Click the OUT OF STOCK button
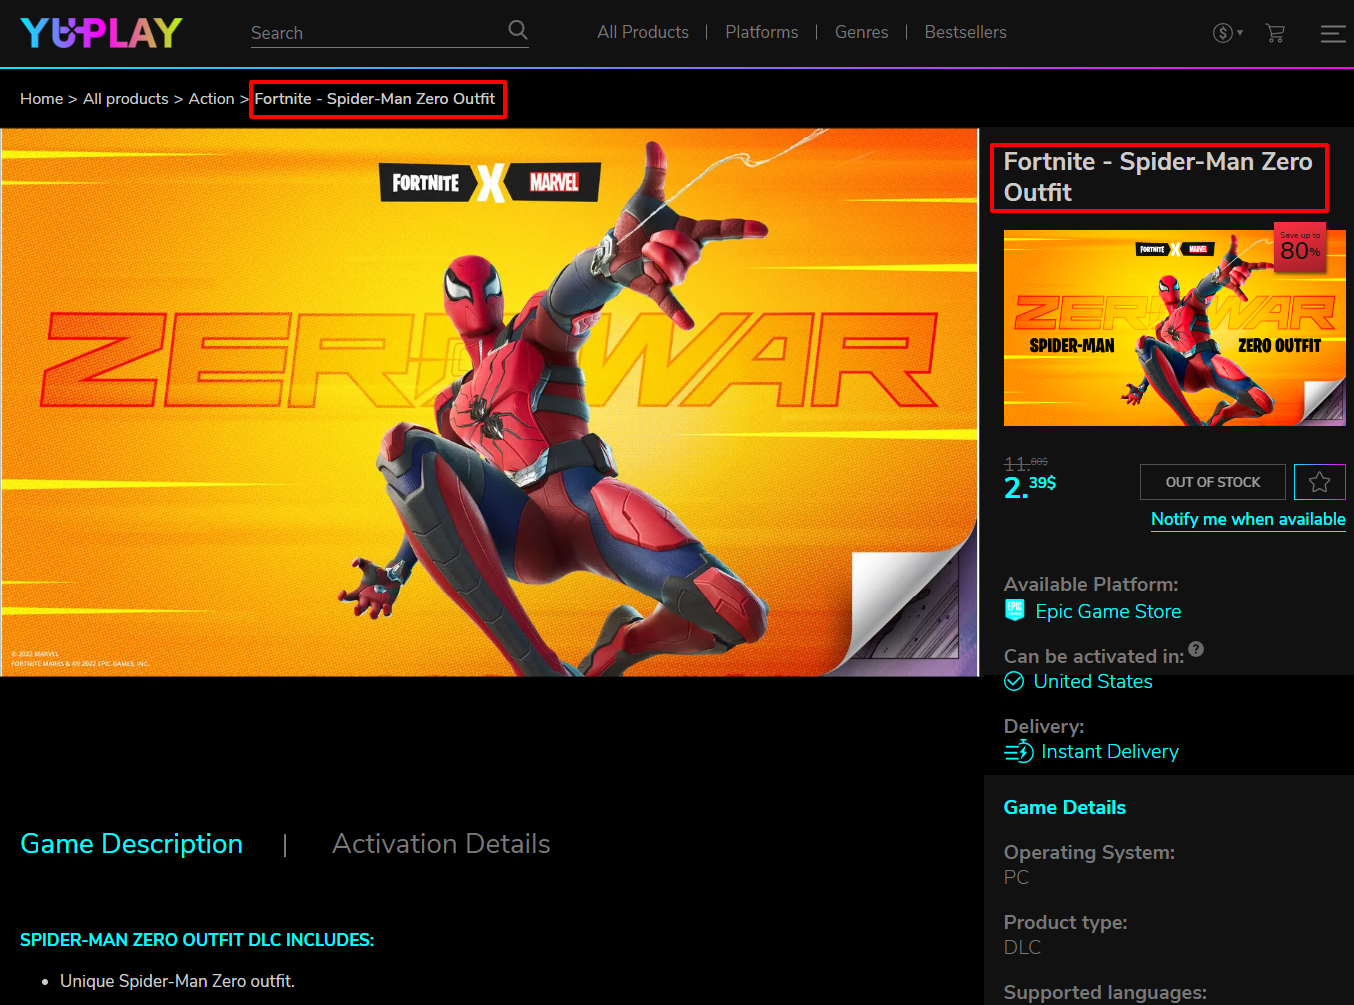 [1213, 482]
